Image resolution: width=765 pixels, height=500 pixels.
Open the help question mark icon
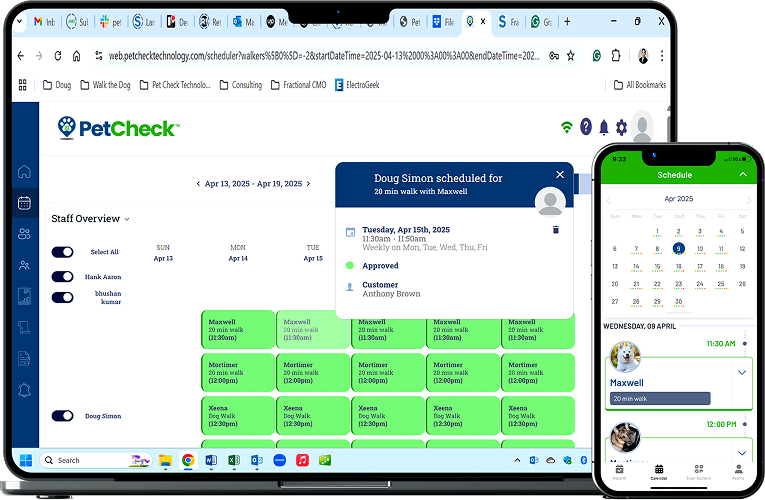585,127
